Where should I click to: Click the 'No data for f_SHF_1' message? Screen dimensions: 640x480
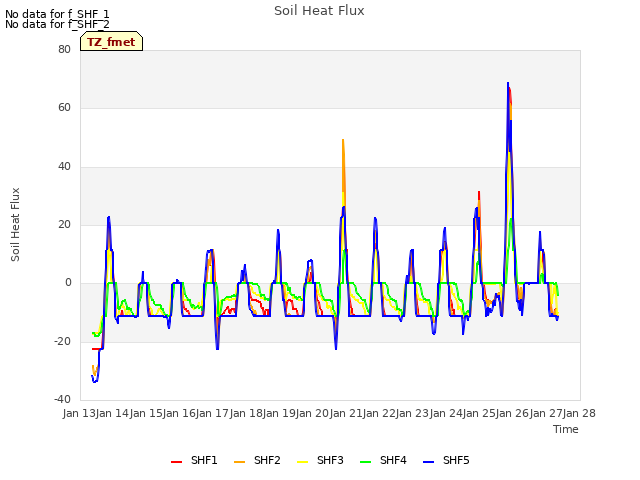pyautogui.click(x=57, y=14)
